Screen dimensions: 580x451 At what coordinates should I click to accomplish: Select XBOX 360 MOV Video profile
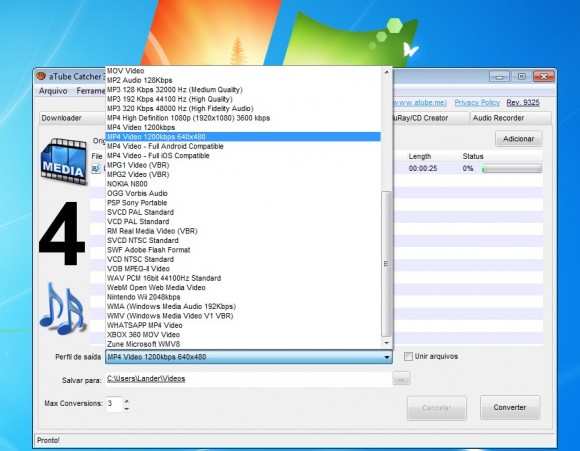(x=243, y=335)
